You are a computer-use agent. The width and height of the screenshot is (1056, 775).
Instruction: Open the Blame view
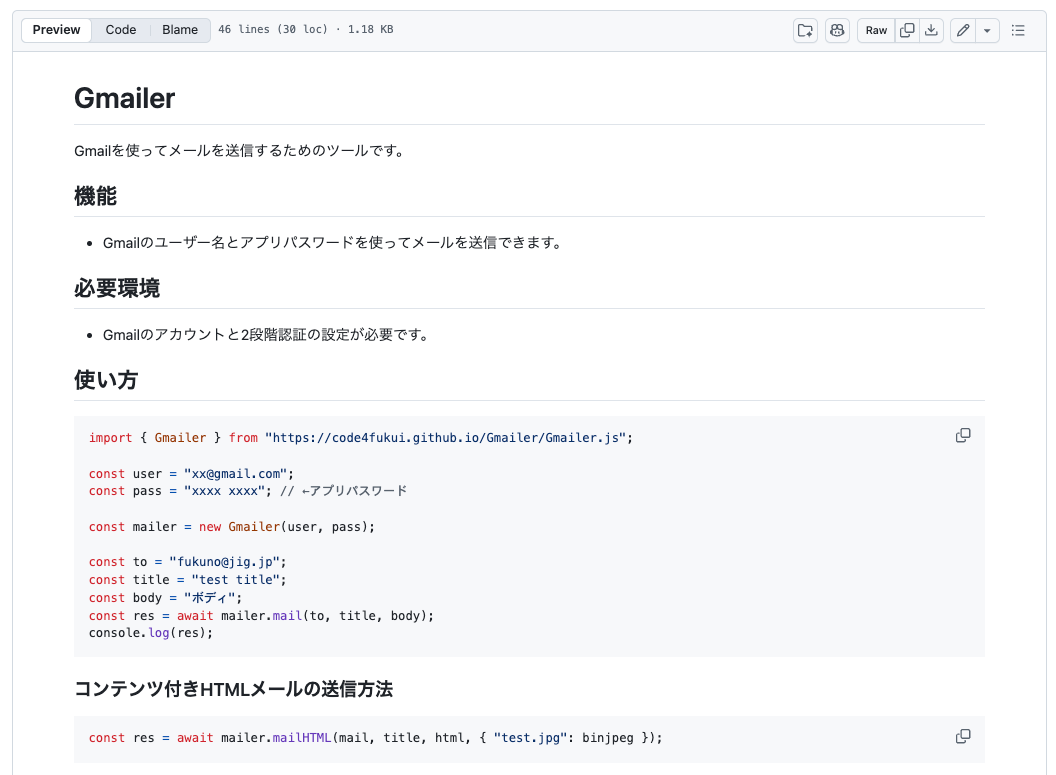pos(180,30)
